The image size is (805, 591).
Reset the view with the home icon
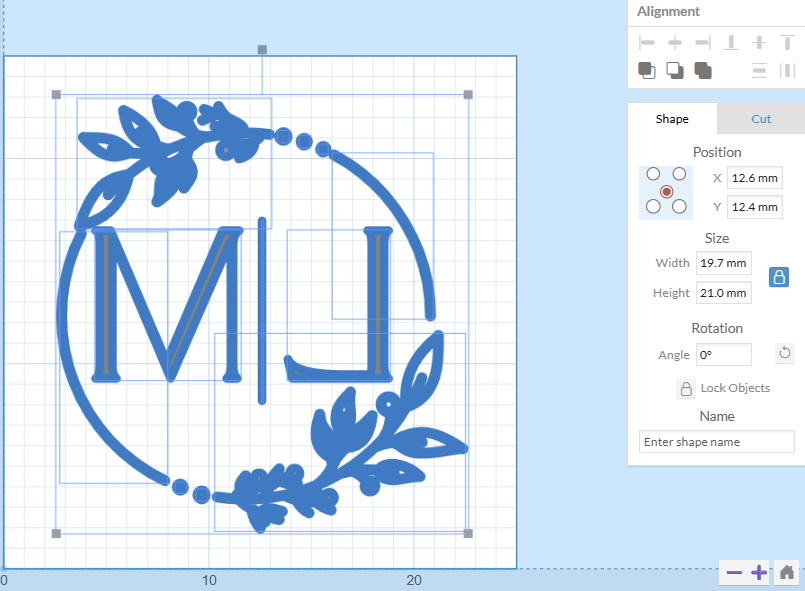point(787,572)
